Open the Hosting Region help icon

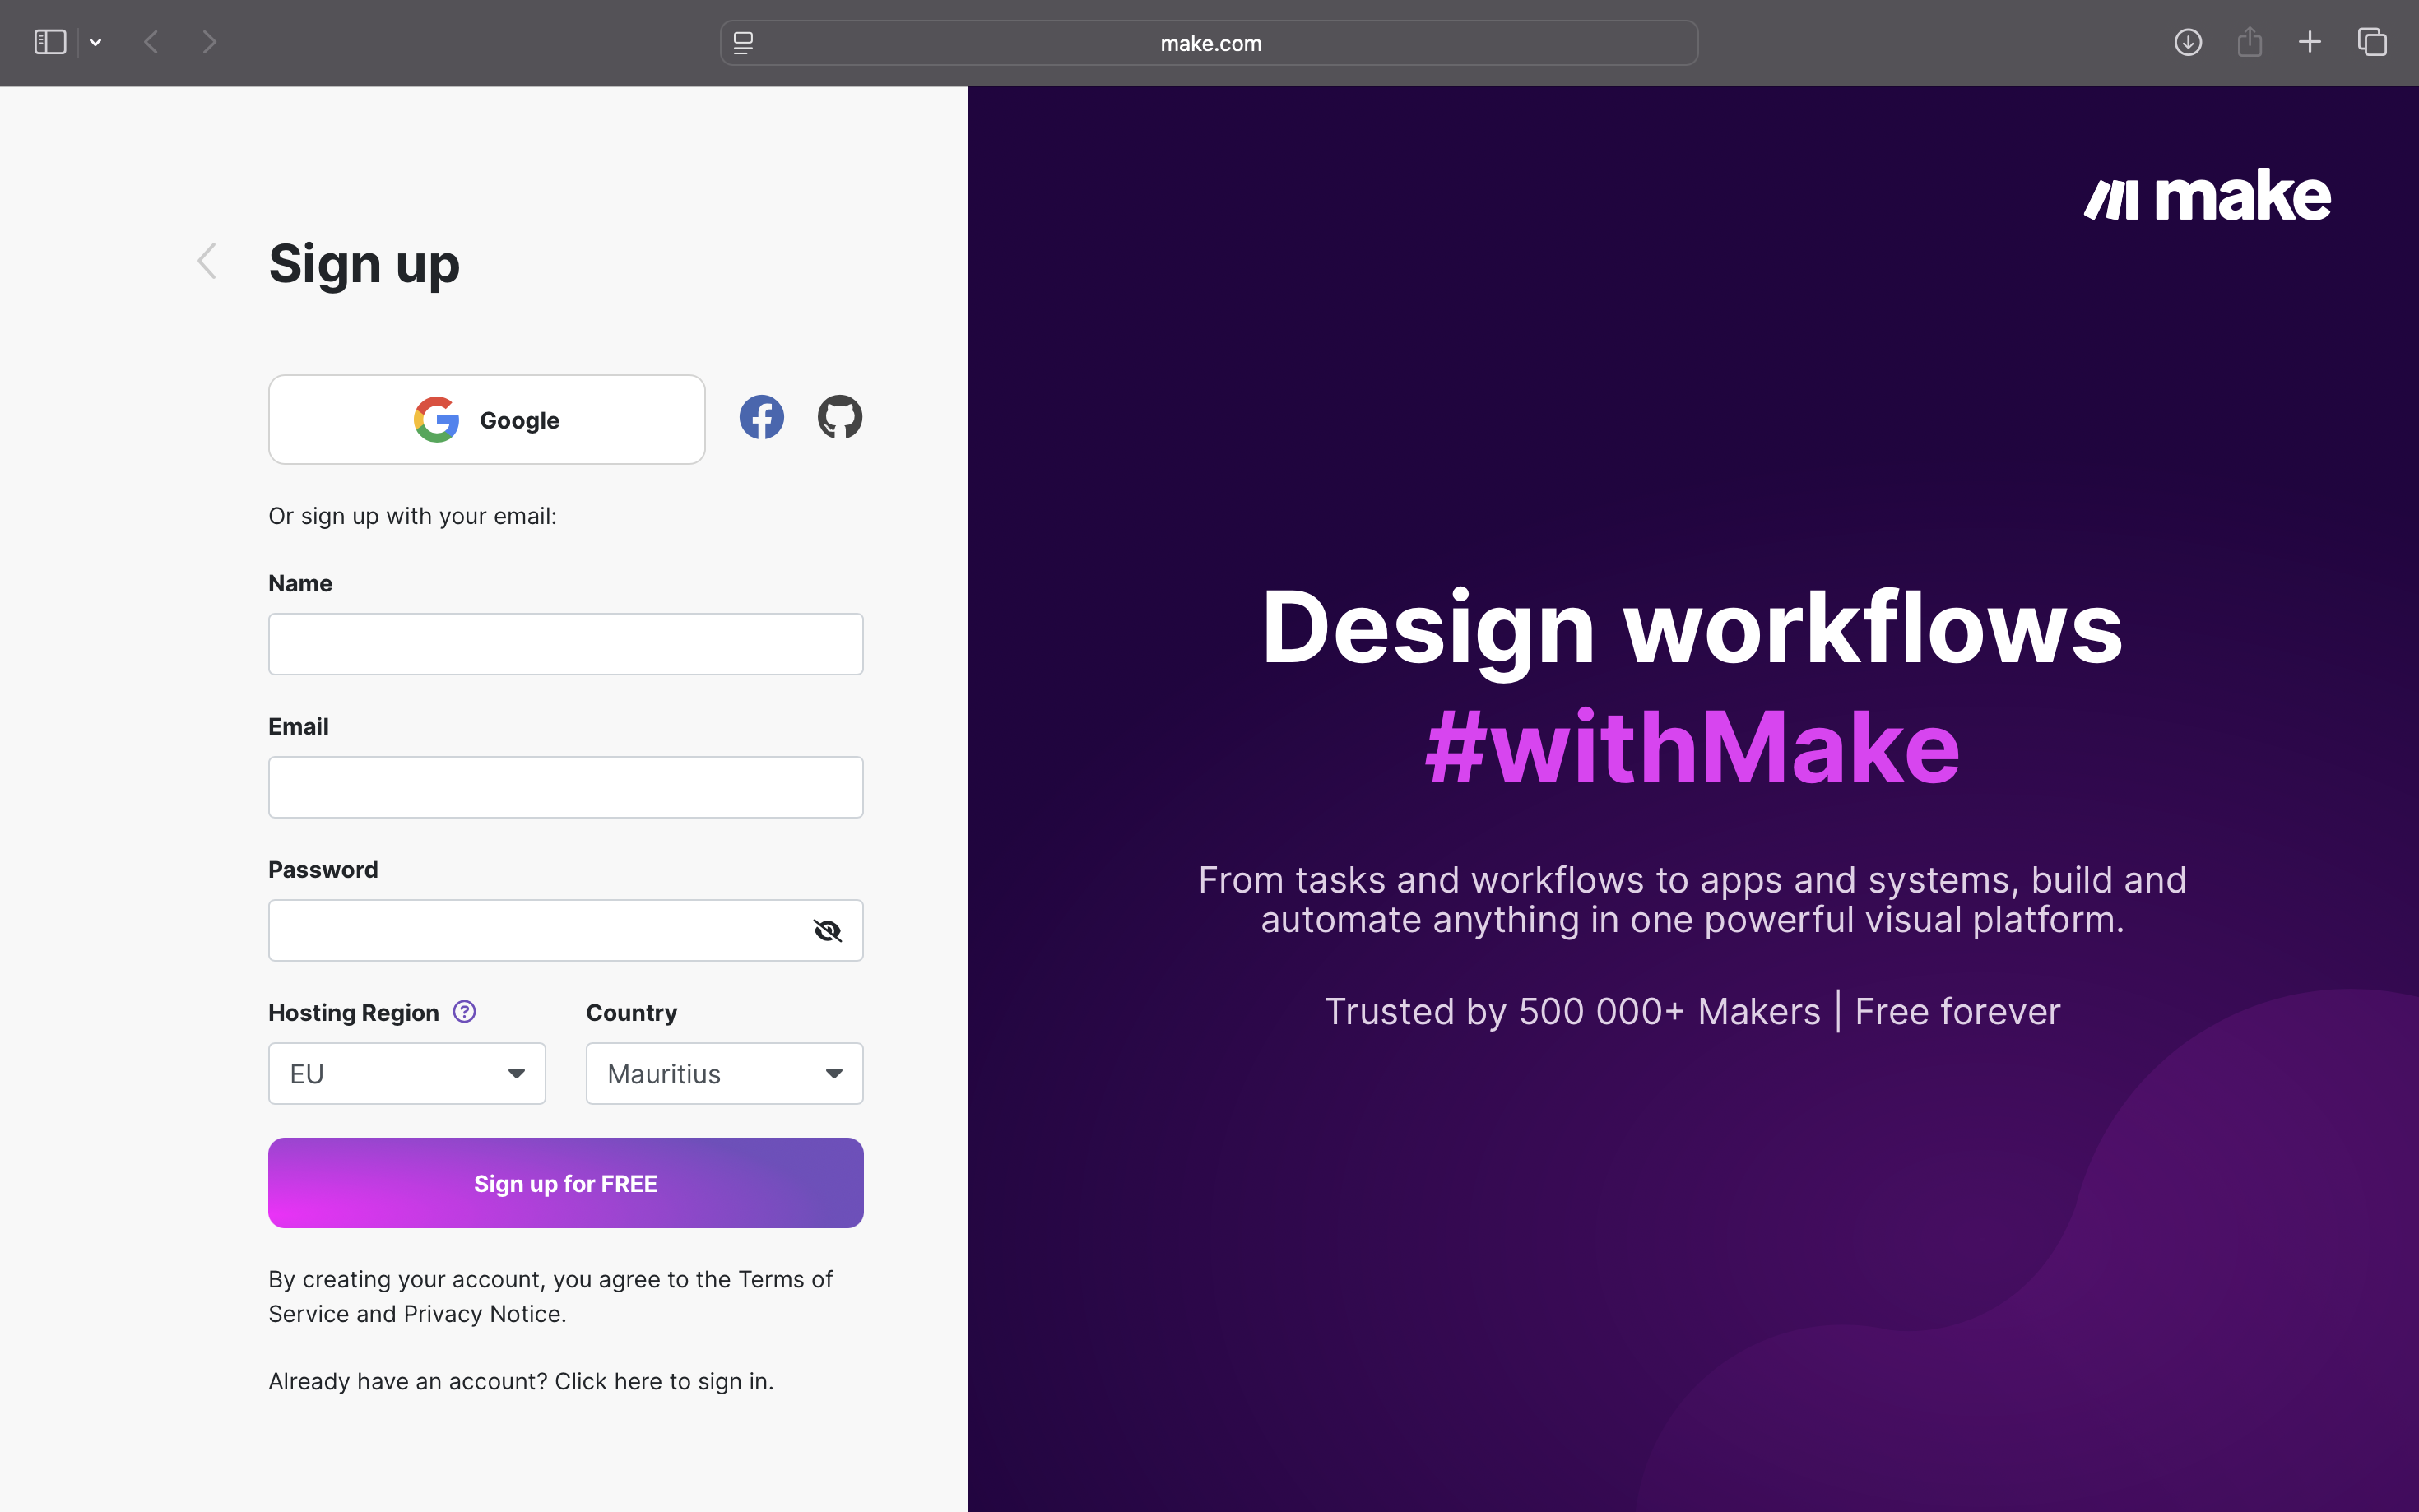point(464,1011)
